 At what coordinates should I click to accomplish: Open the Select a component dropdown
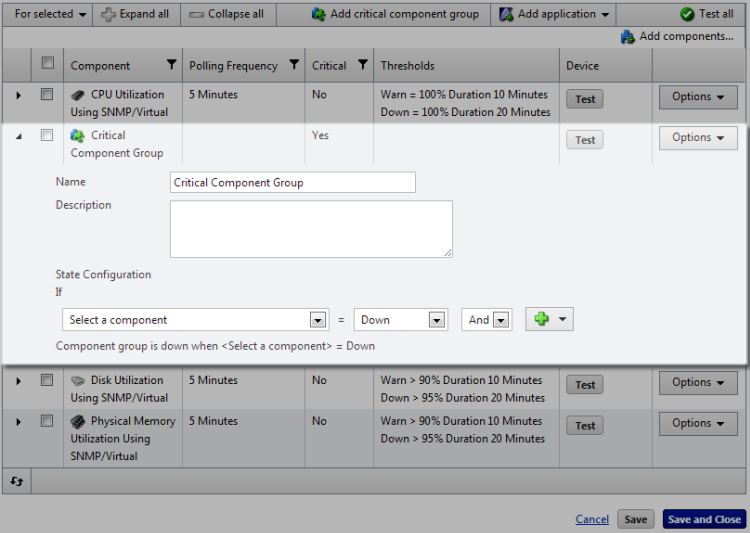[196, 320]
